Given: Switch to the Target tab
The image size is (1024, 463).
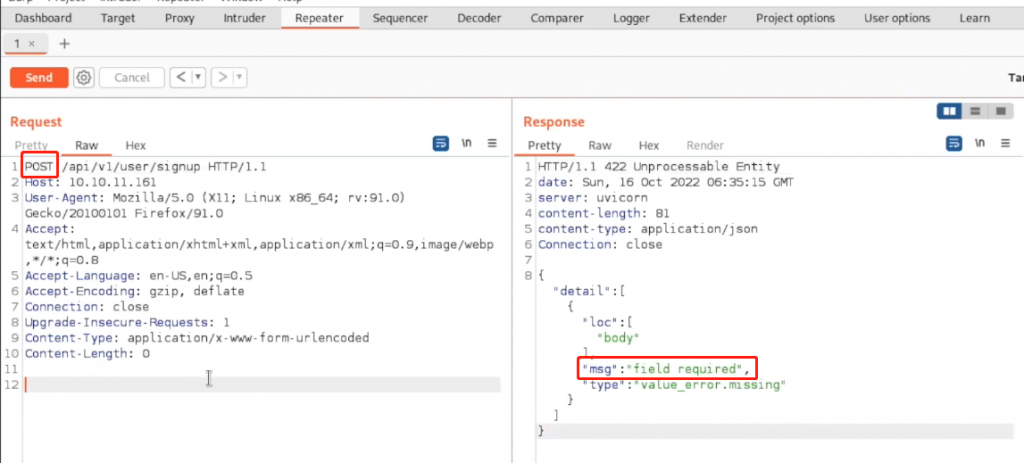Looking at the screenshot, I should point(118,18).
